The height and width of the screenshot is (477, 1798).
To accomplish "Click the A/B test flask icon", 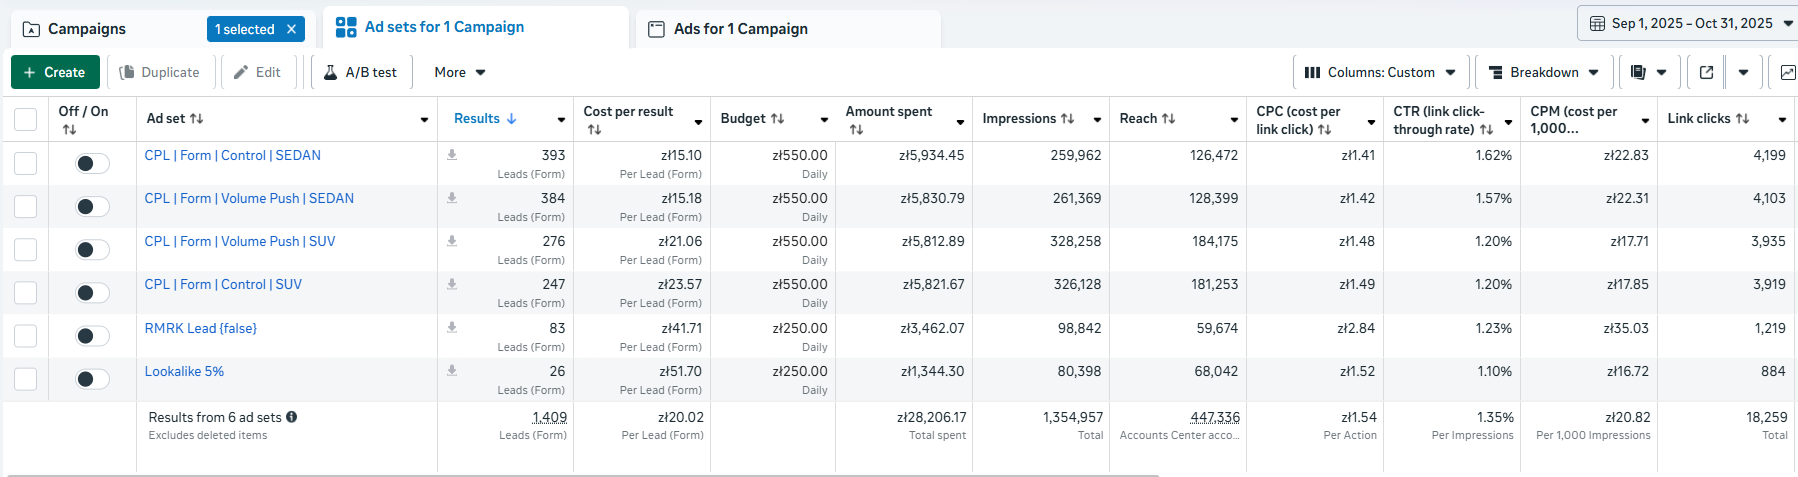I will [330, 72].
